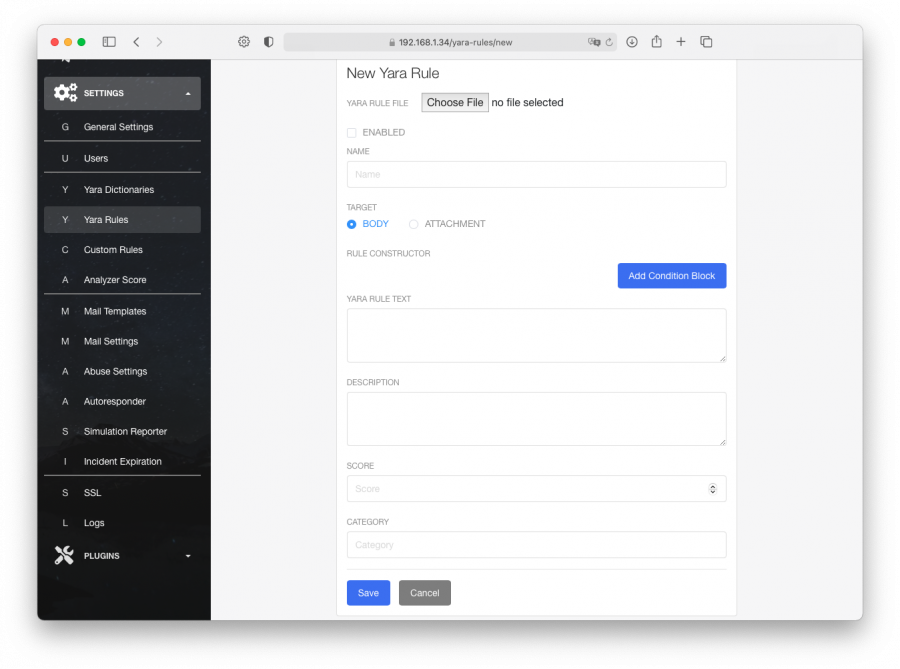Click the browser back arrow
Screen dimensions: 900x669
click(x=136, y=42)
